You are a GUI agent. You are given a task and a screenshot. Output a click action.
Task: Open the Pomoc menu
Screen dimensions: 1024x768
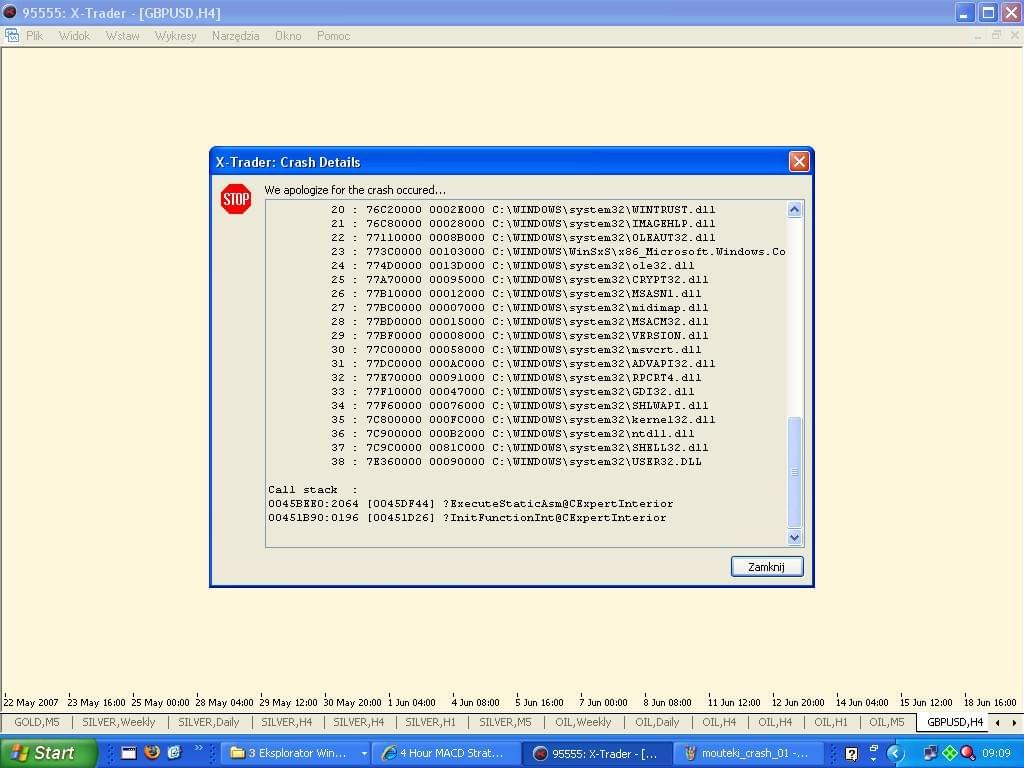(333, 36)
